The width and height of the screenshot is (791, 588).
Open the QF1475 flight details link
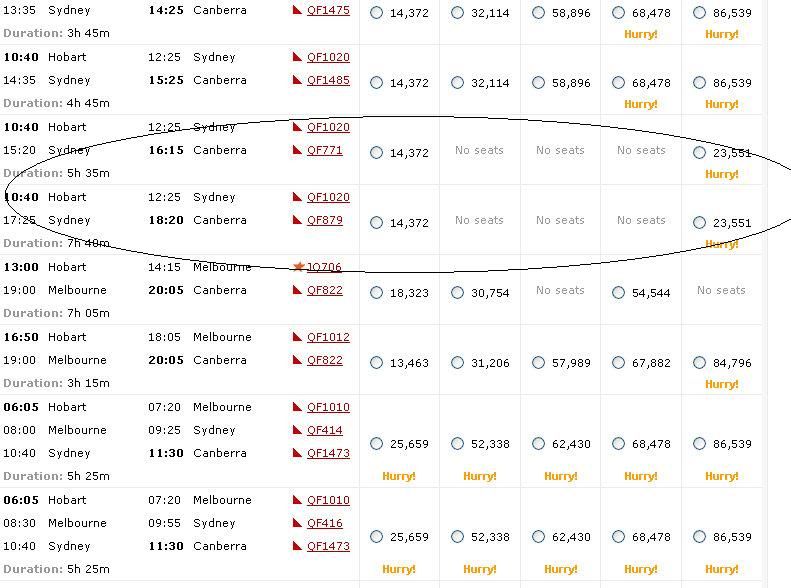tap(328, 10)
